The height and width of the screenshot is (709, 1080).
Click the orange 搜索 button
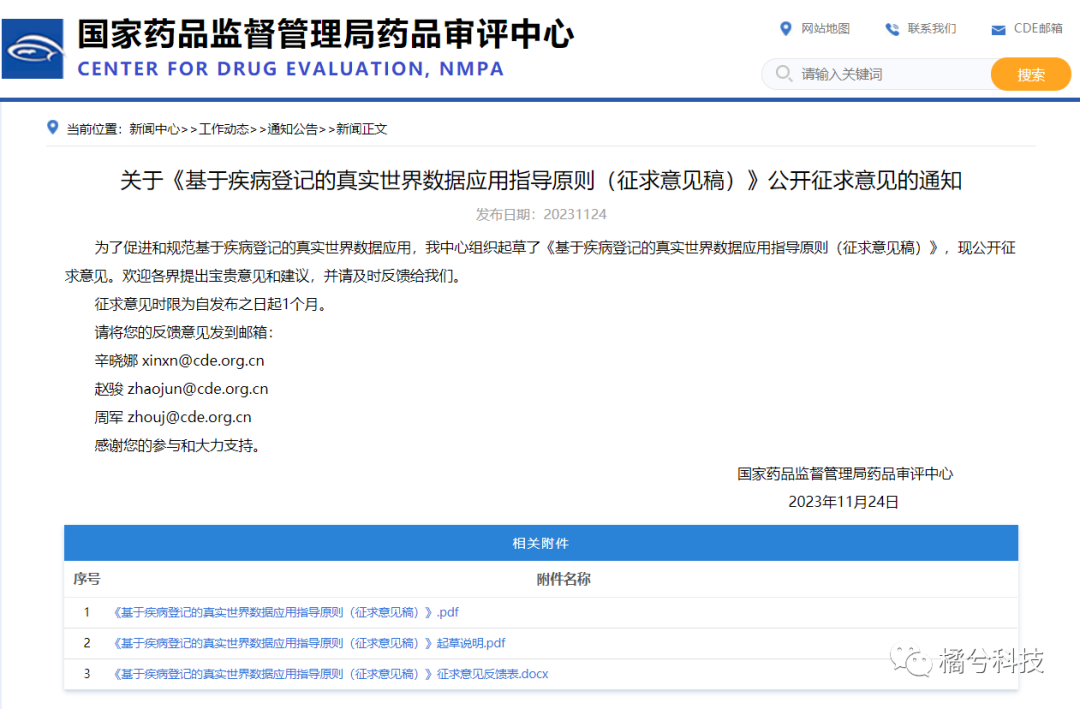tap(1030, 74)
